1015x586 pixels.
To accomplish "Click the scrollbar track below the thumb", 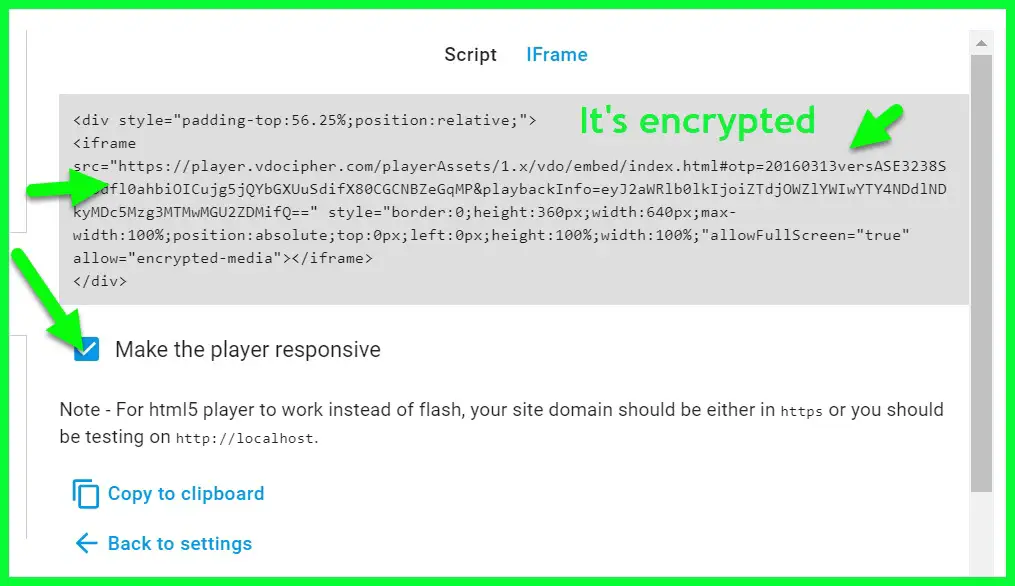I will click(x=981, y=532).
